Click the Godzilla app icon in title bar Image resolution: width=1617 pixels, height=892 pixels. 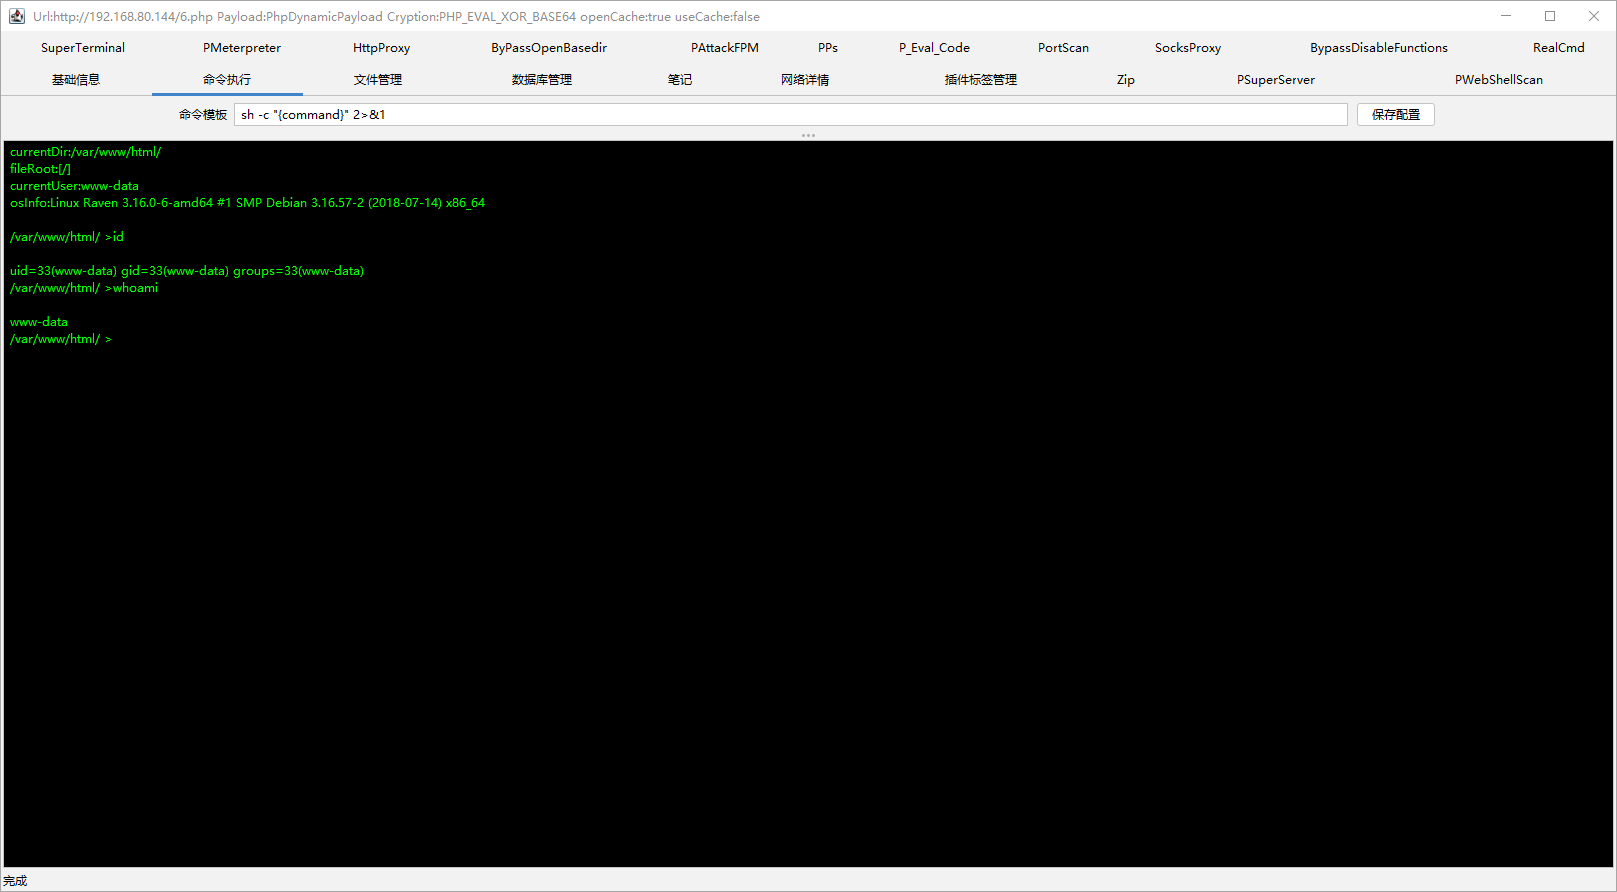tap(16, 16)
